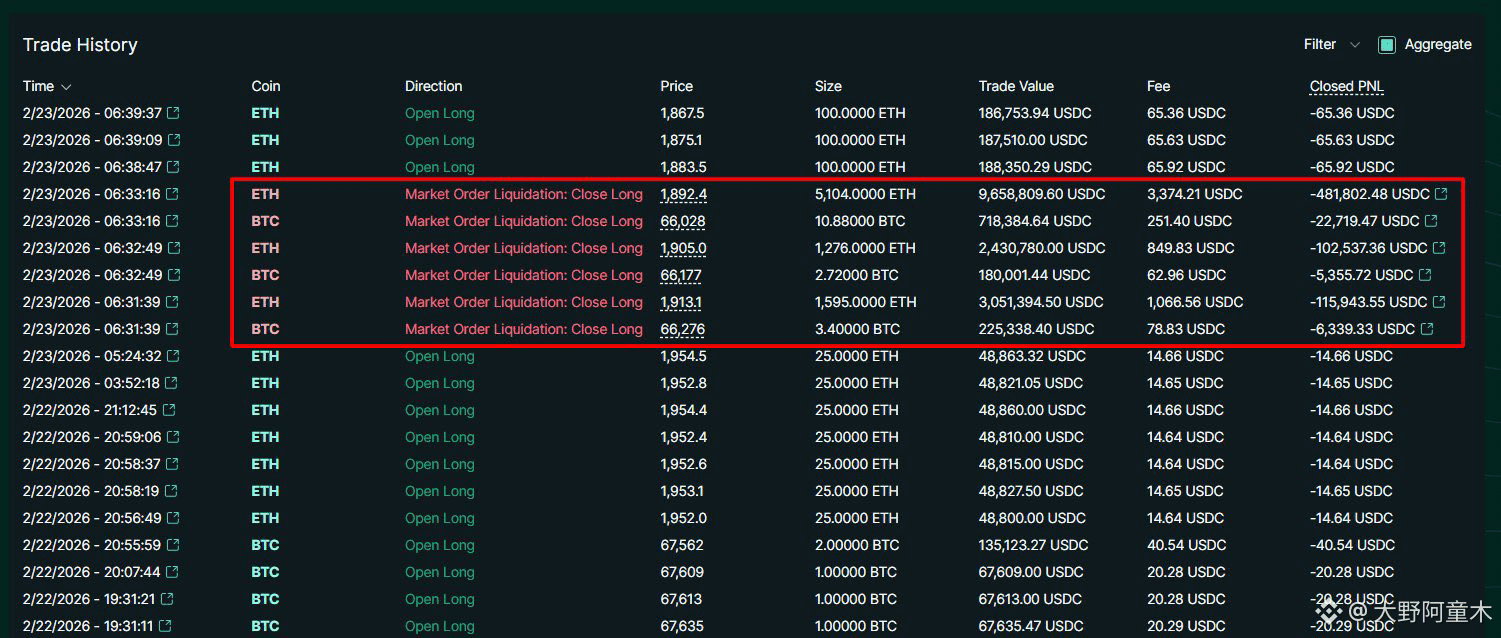Select trade value 9,658,809.60 USDC
This screenshot has width=1501, height=638.
pos(1042,194)
